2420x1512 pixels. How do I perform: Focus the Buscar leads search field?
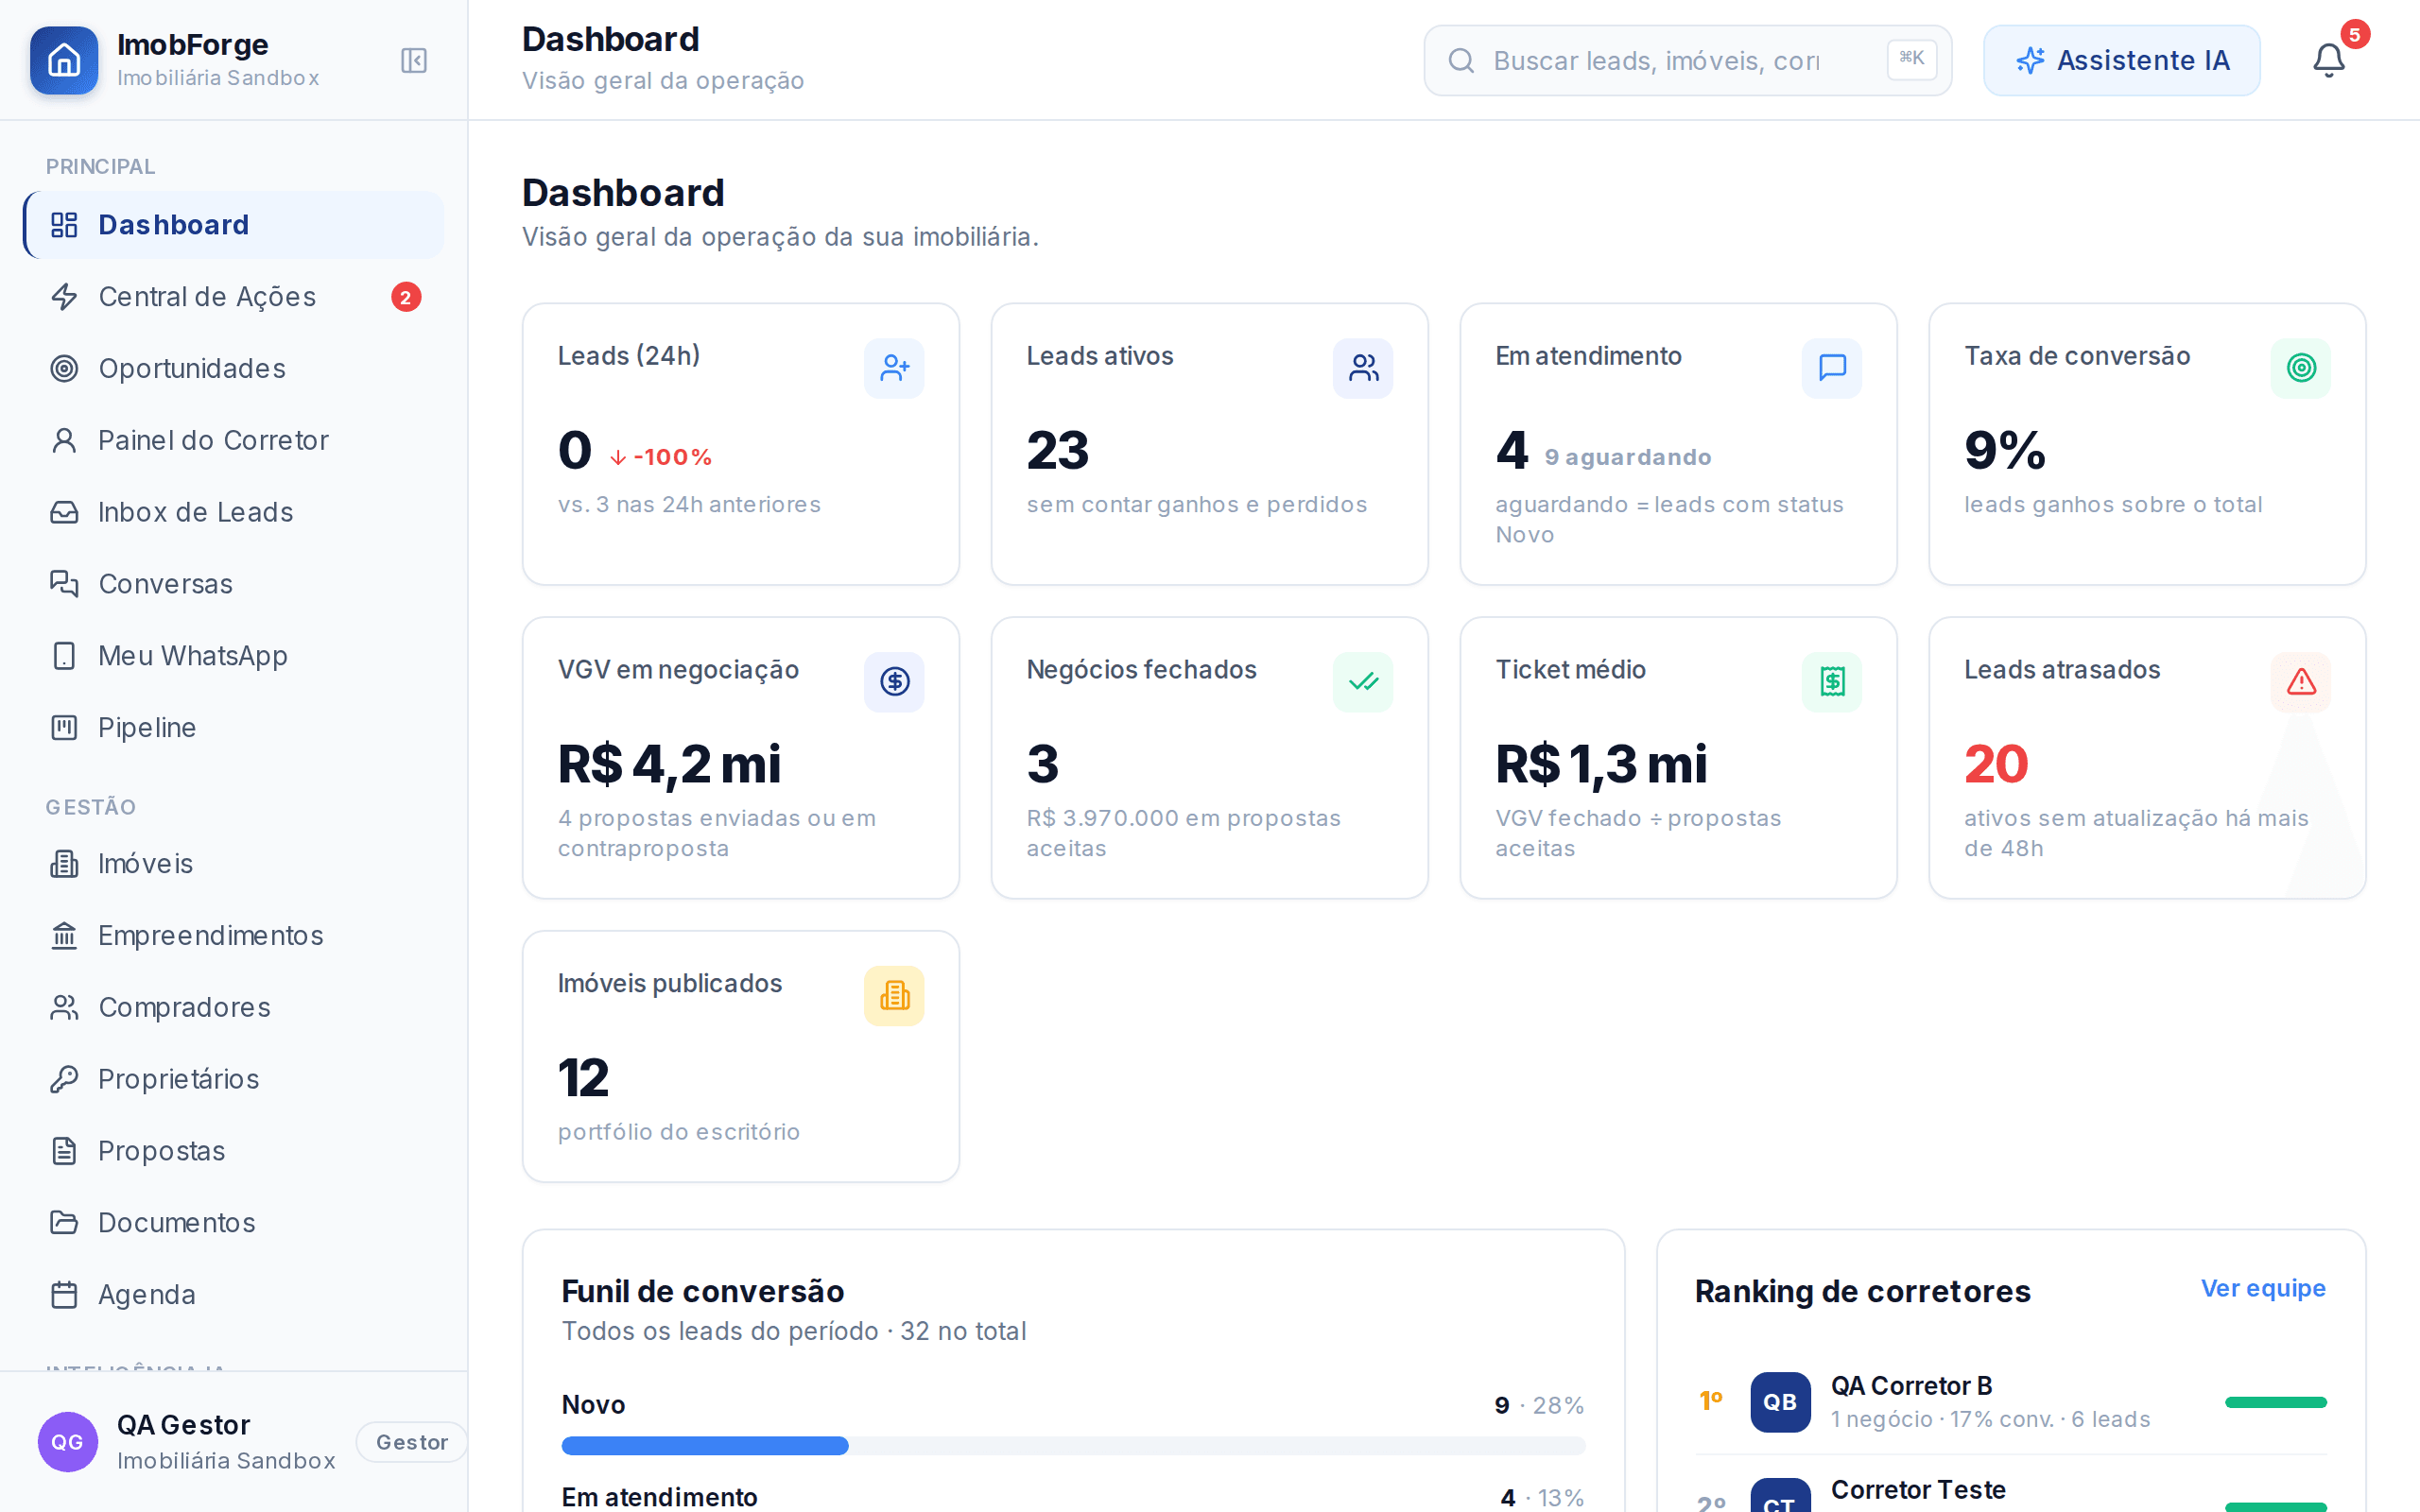(1687, 60)
